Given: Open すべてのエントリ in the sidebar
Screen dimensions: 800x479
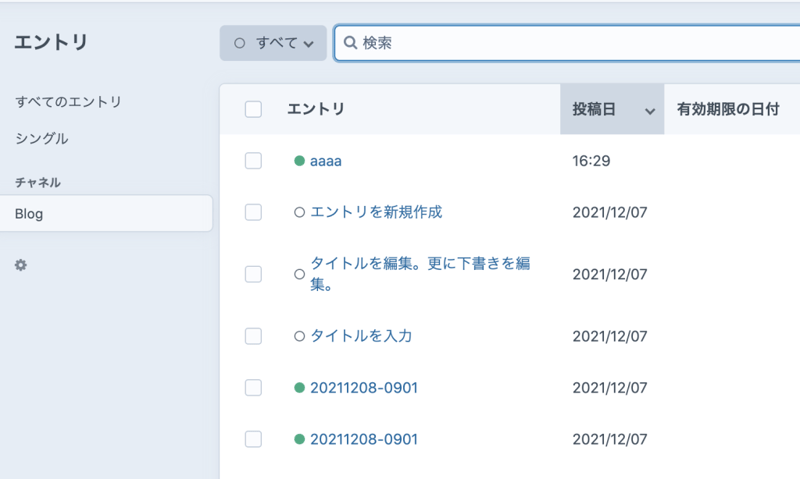Looking at the screenshot, I should point(68,102).
